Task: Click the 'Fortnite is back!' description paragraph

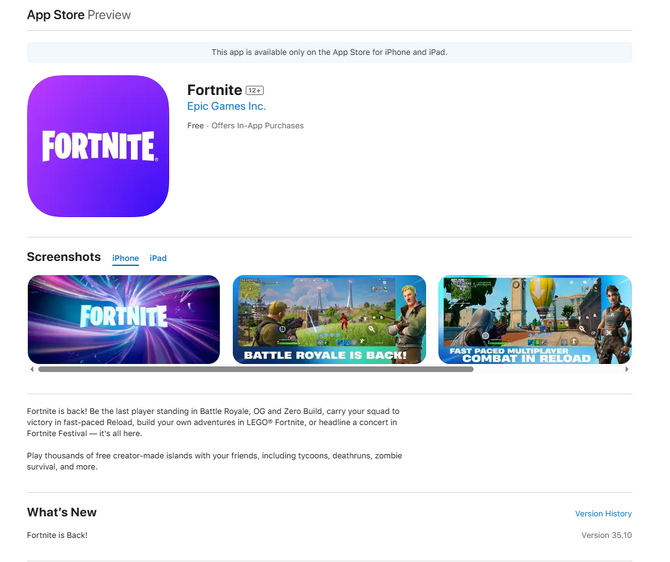Action: pyautogui.click(x=212, y=423)
